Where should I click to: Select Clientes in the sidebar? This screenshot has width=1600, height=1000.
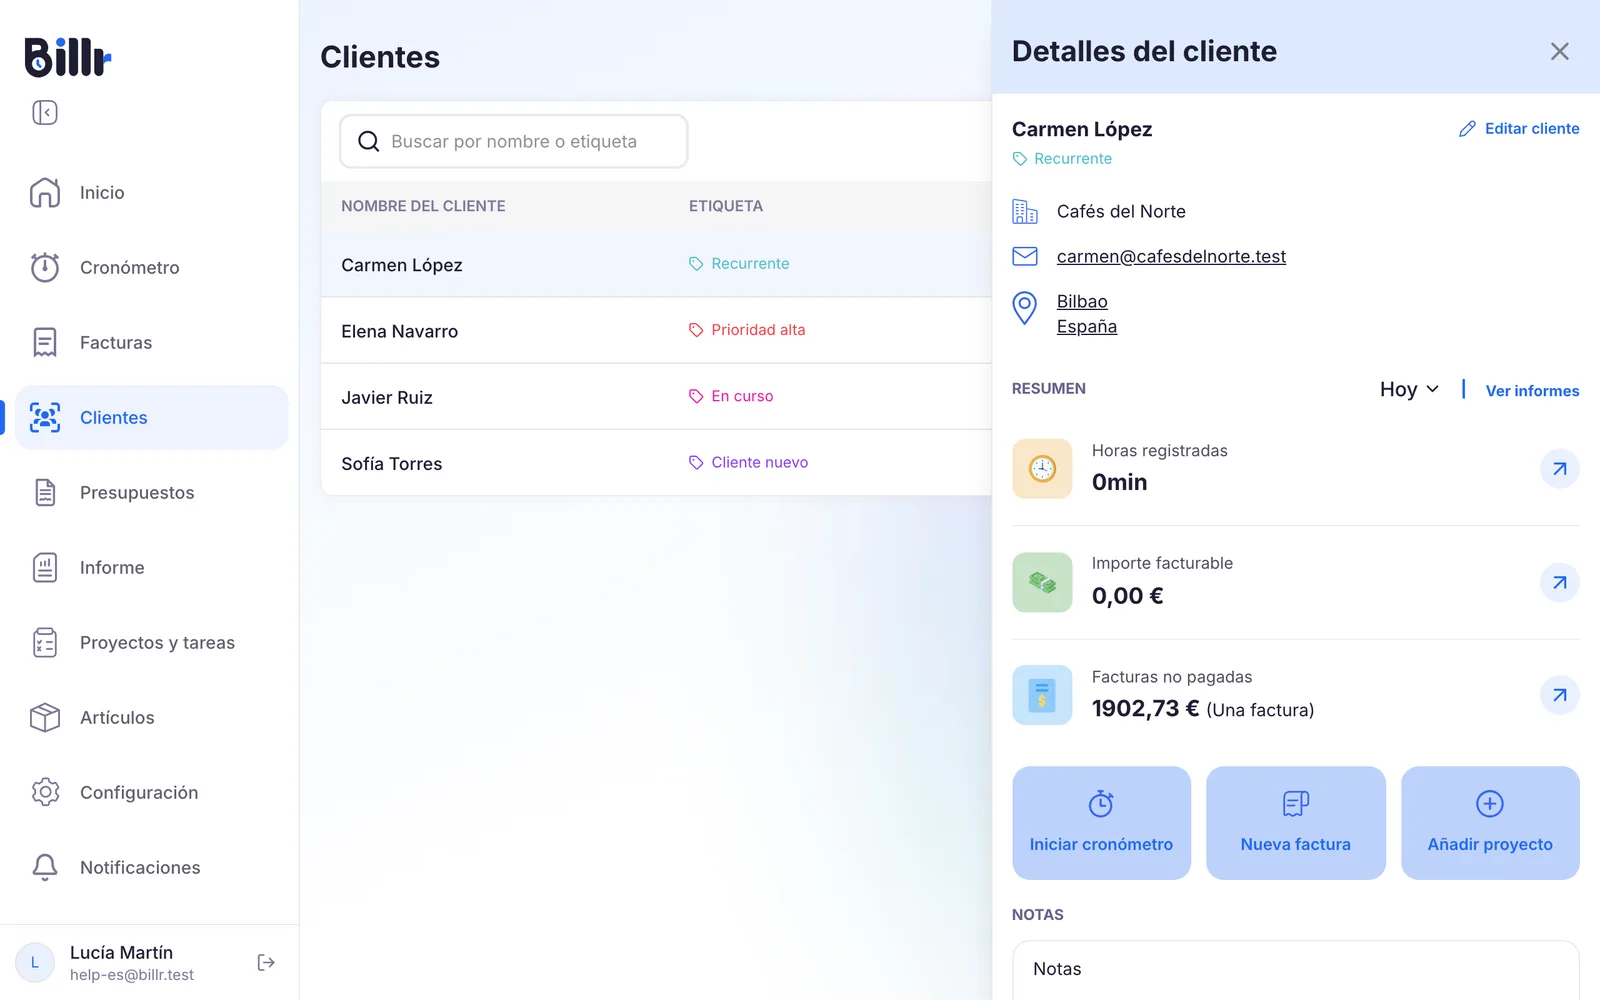coord(151,417)
